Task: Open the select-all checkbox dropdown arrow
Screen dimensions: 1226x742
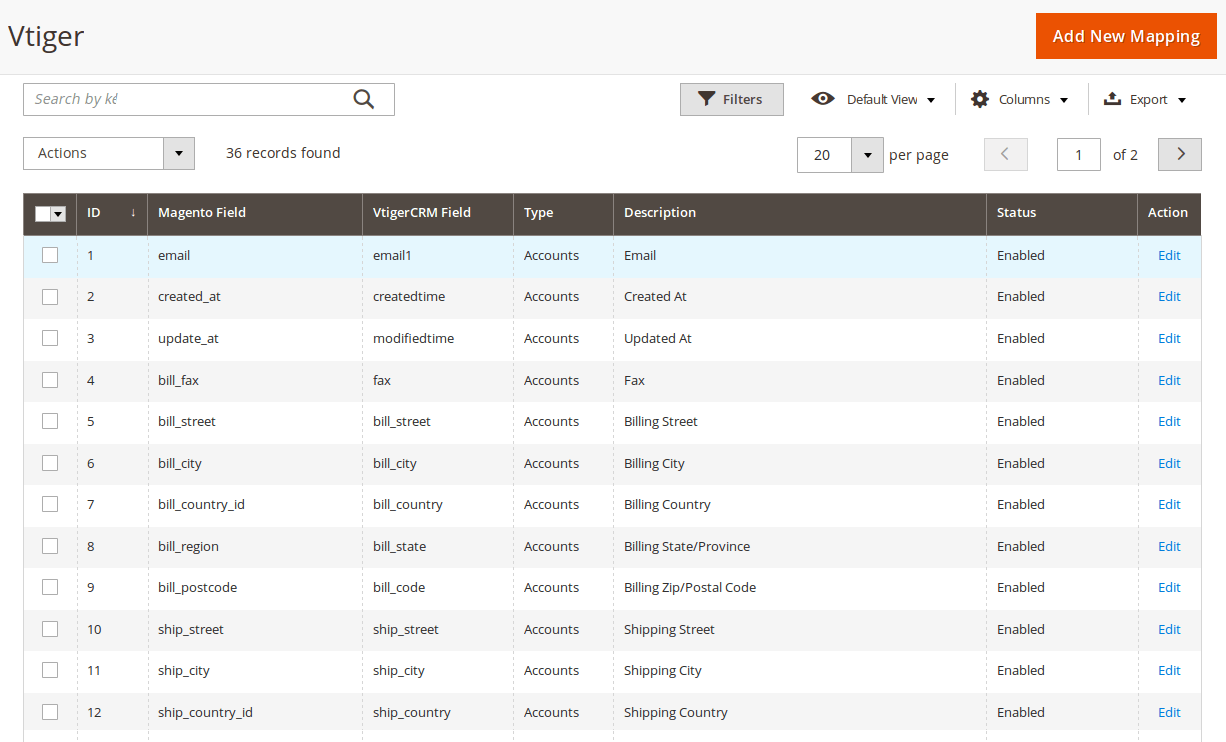Action: pyautogui.click(x=59, y=214)
